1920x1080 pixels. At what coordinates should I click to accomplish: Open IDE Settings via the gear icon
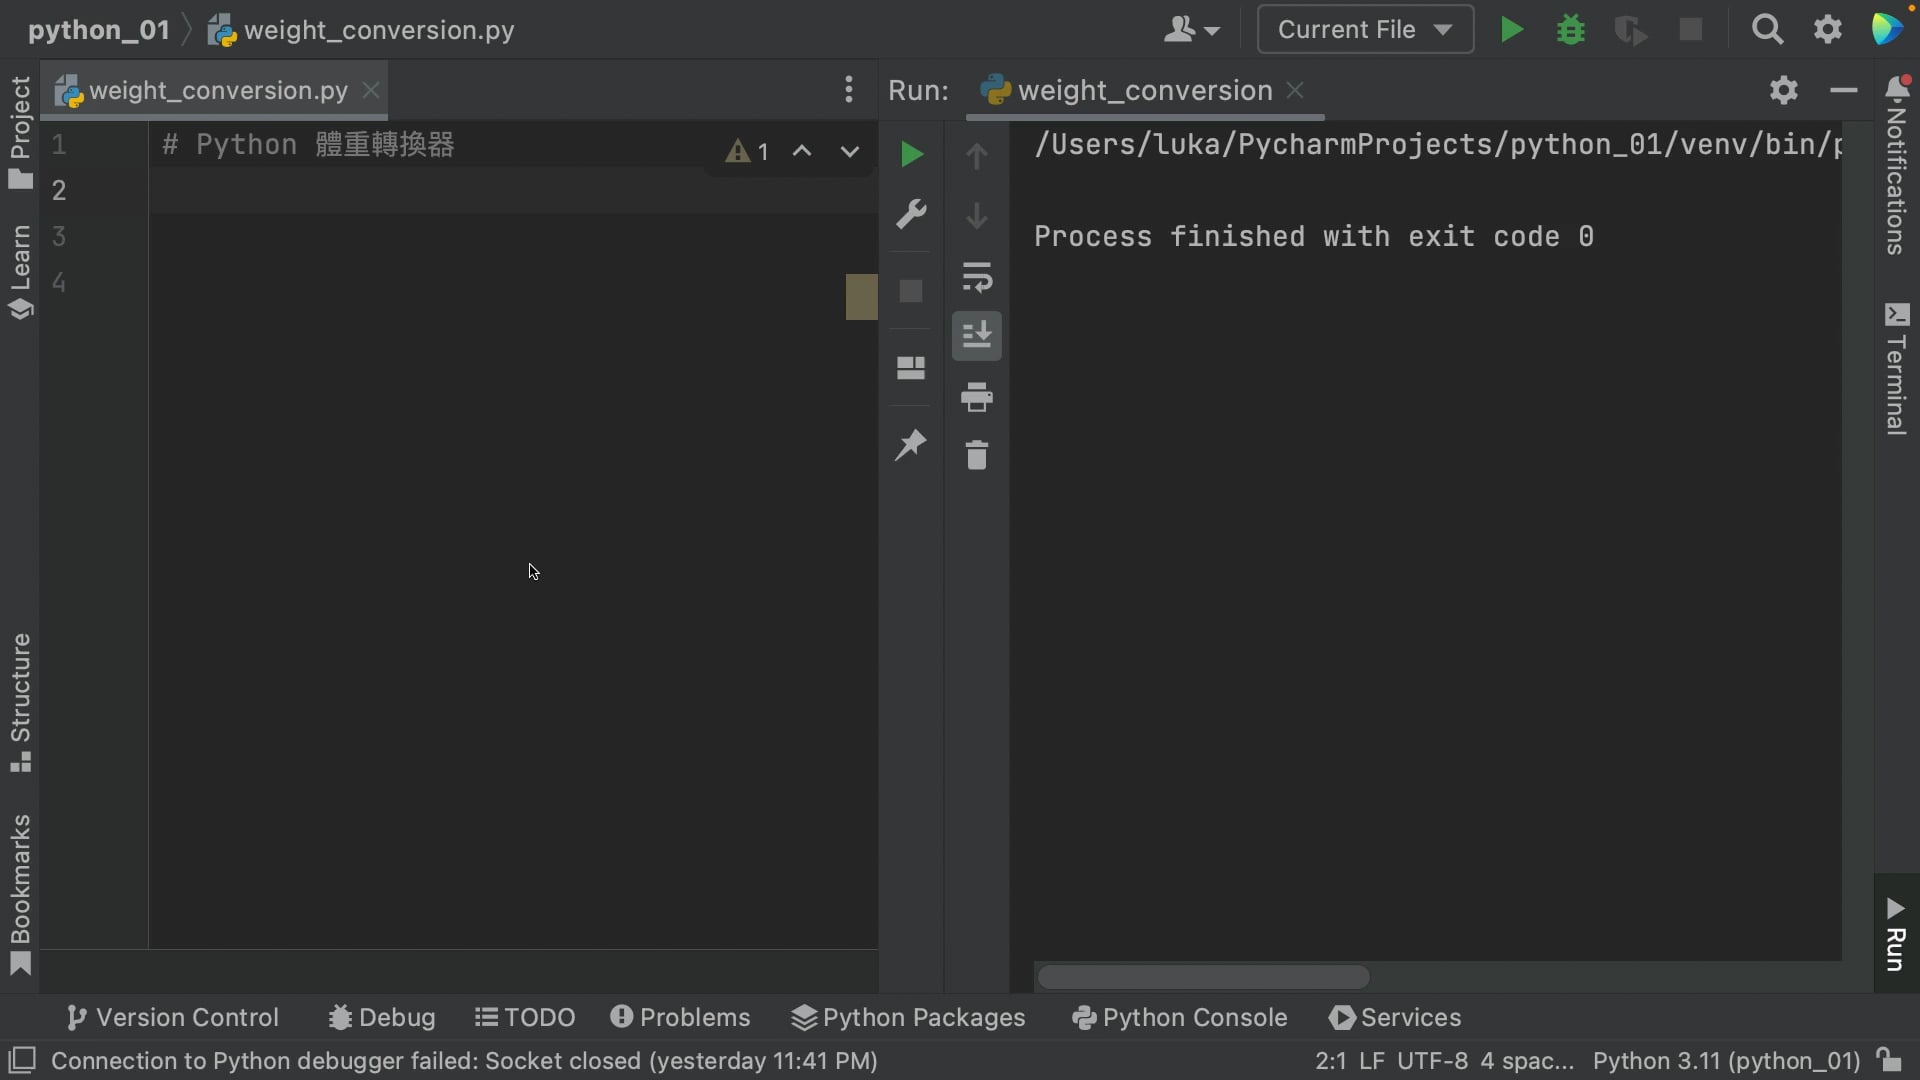(1829, 29)
